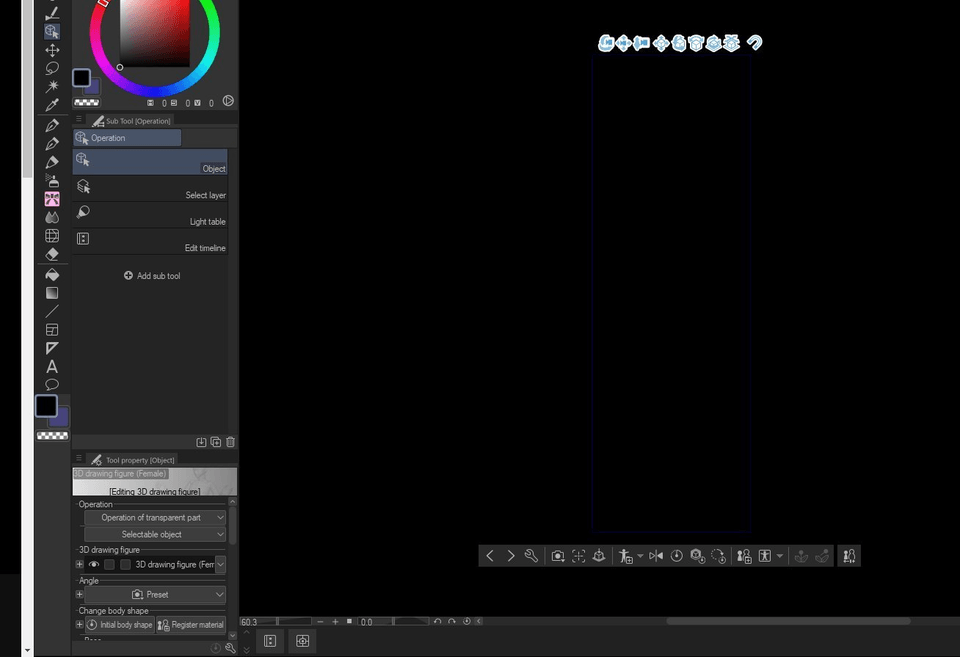The width and height of the screenshot is (960, 657).
Task: Duplicate sub tool icon in Sub Tool footer
Action: [216, 442]
